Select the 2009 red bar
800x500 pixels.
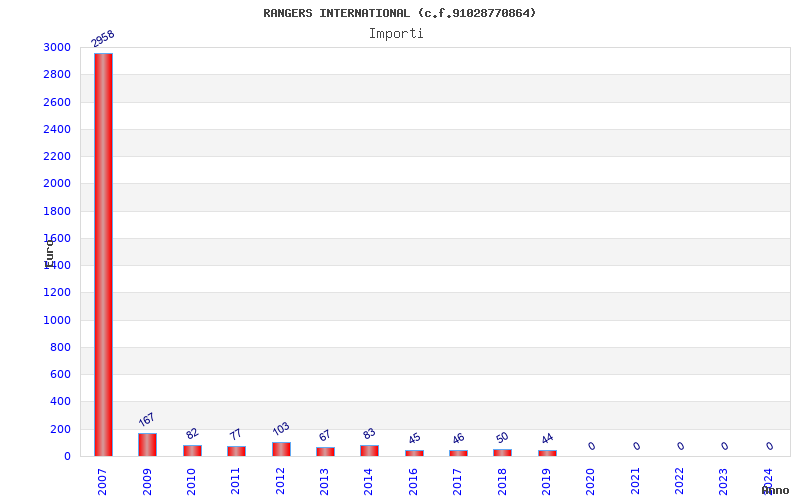147,445
